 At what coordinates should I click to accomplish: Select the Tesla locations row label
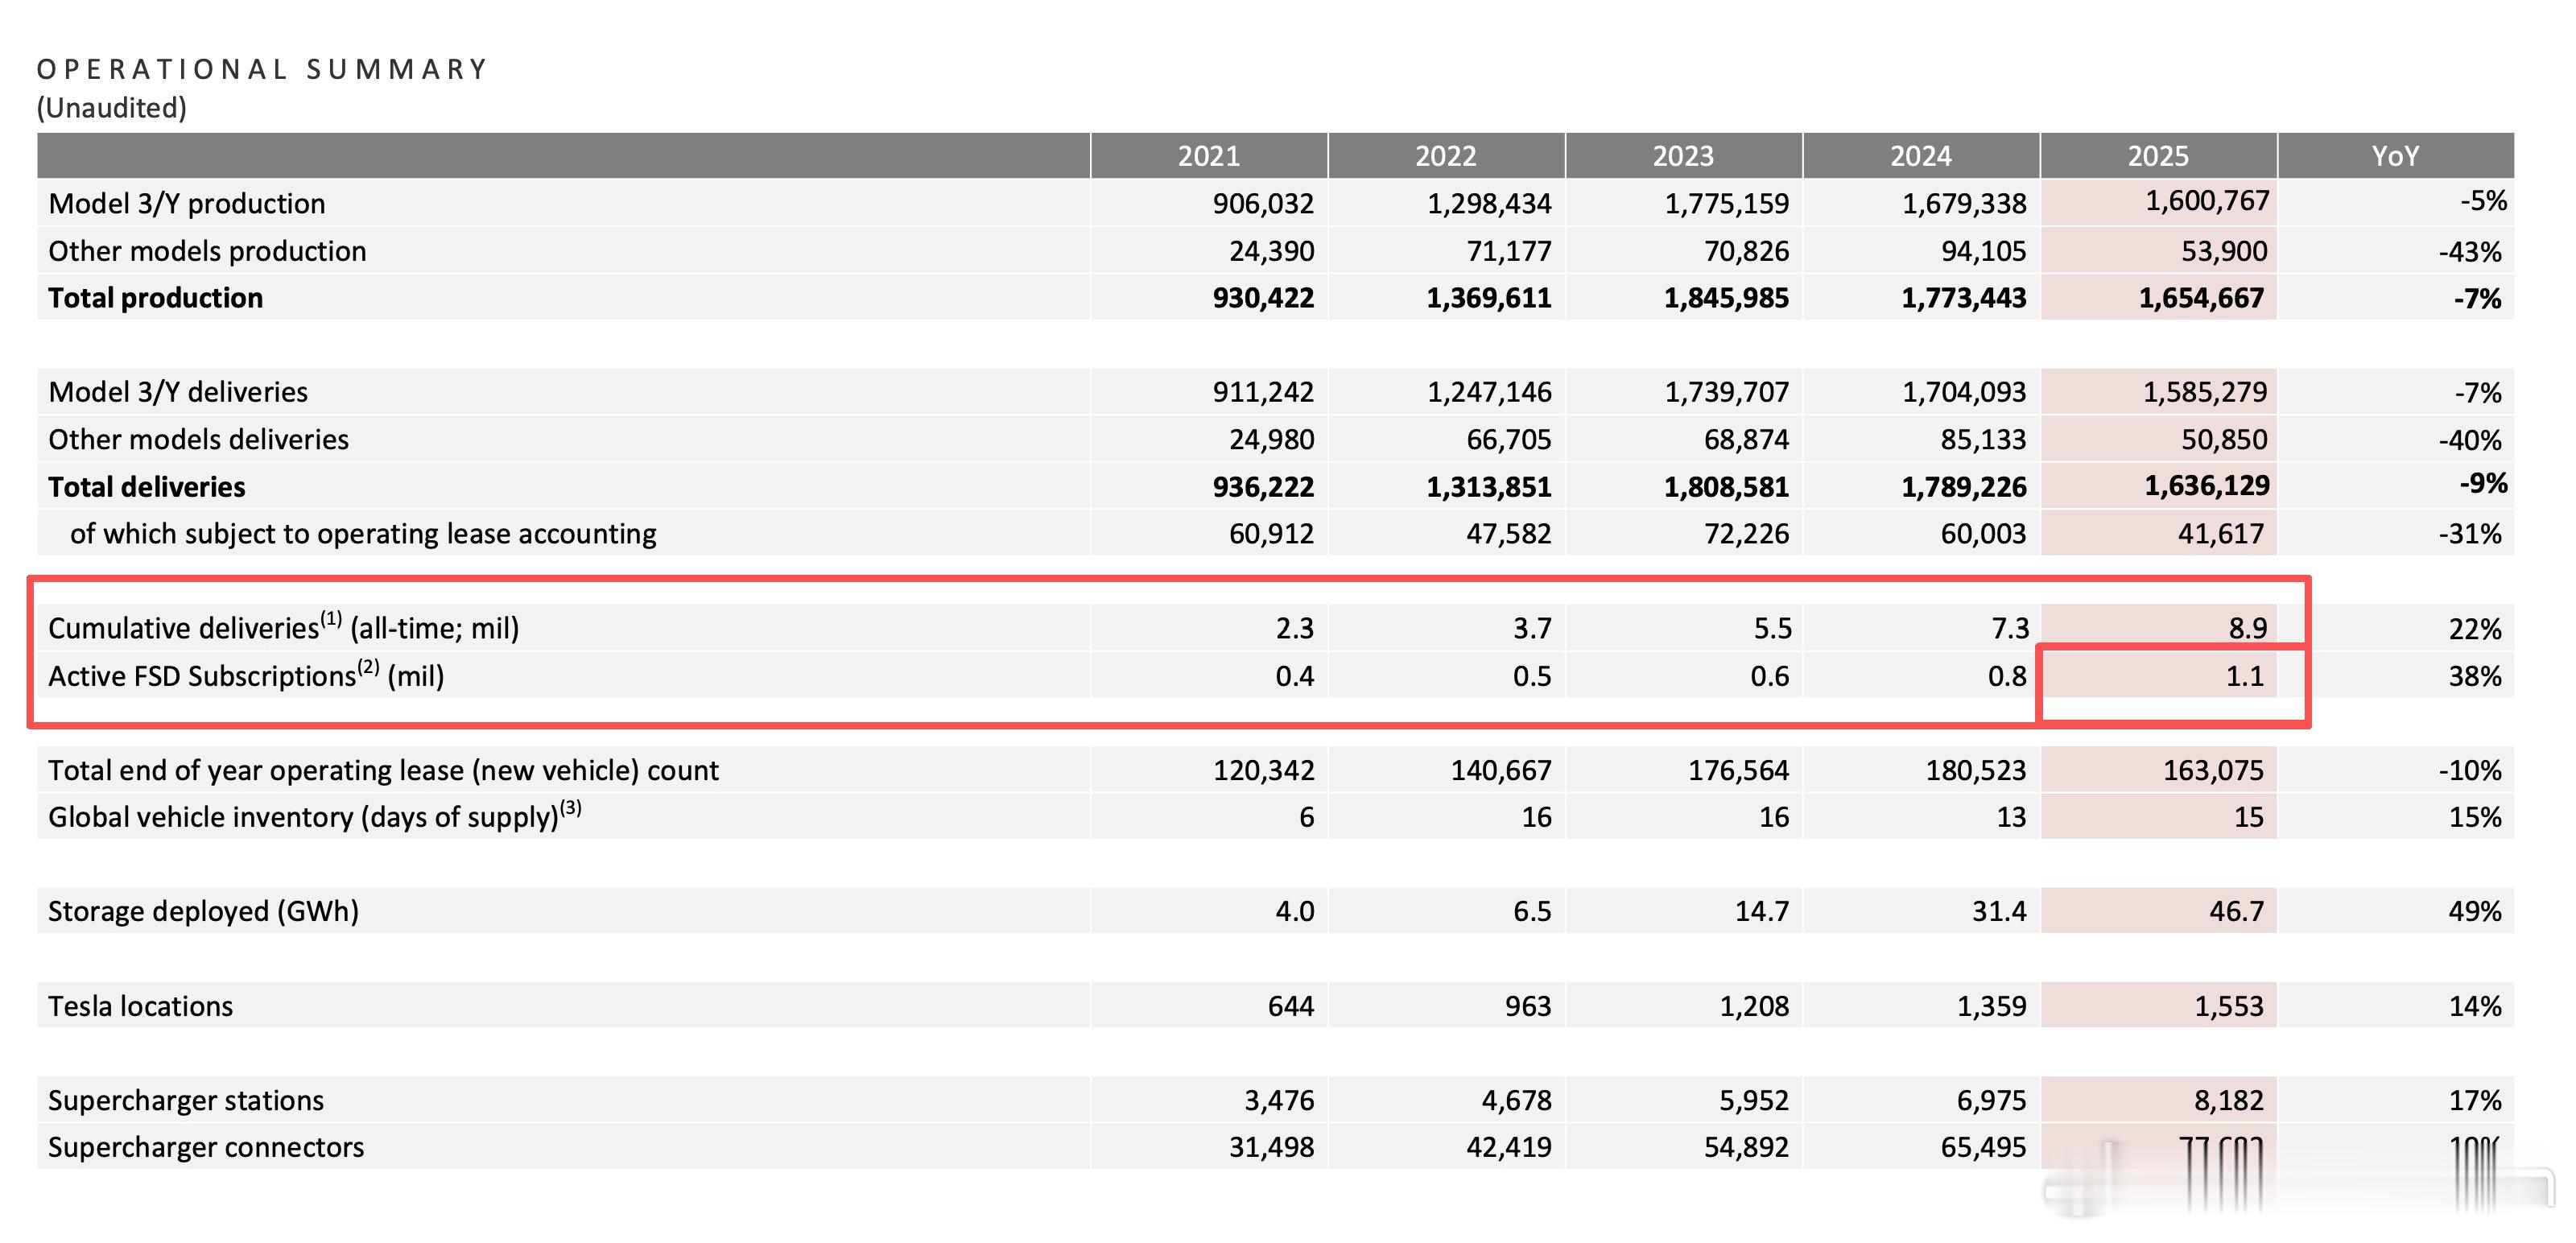click(141, 1006)
